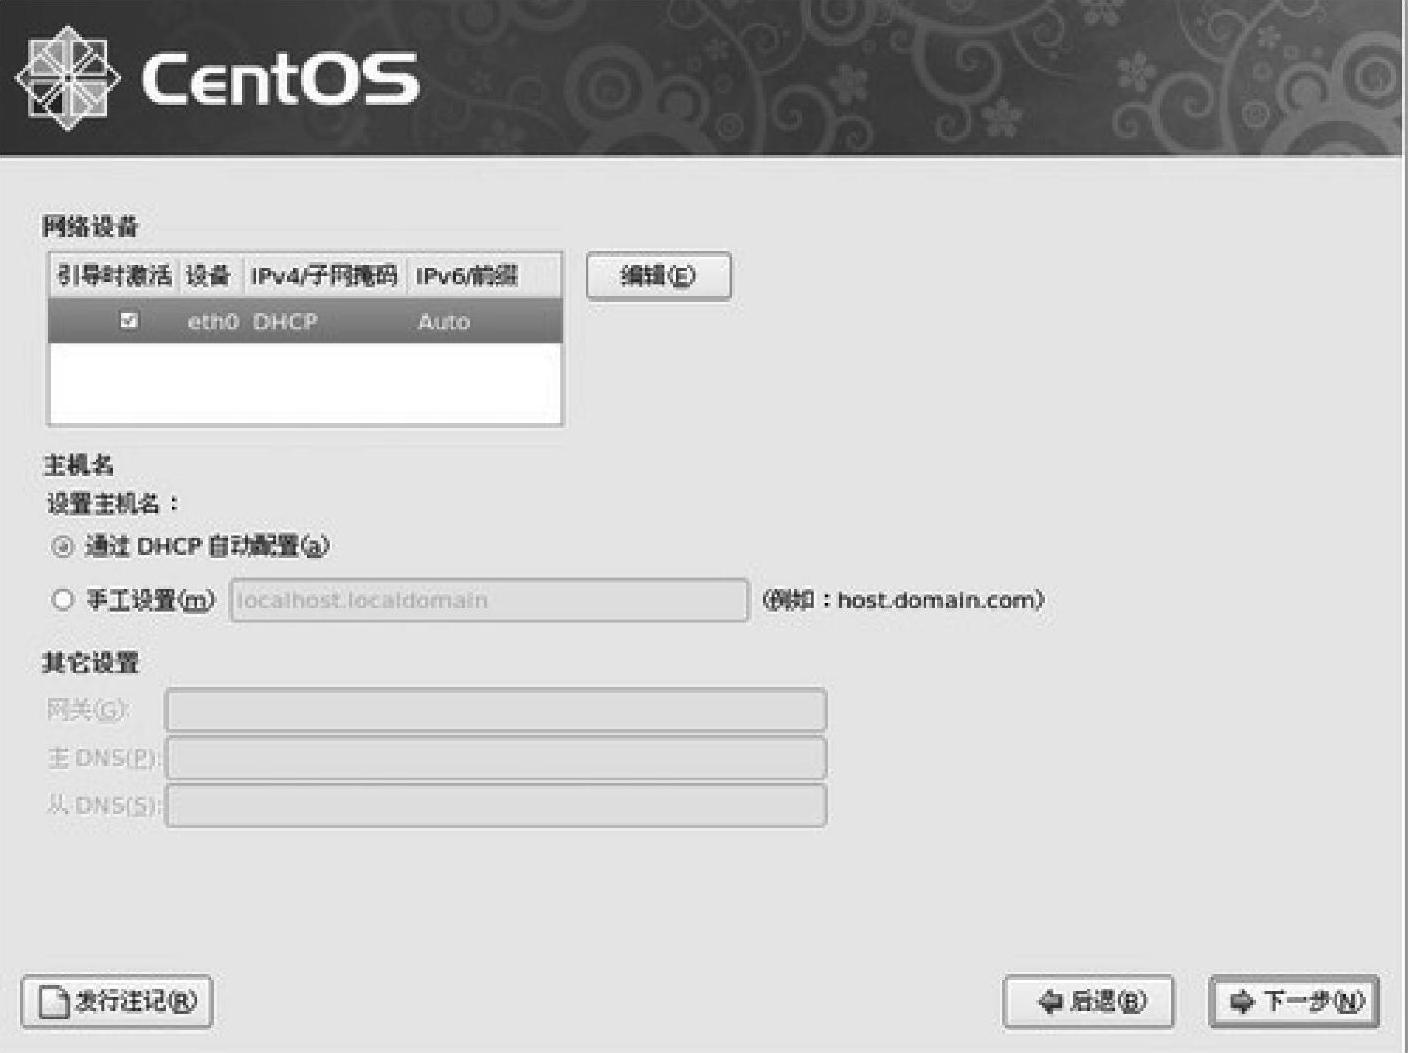
Task: Click the IPv4/子网掩码 column header
Action: (x=324, y=275)
